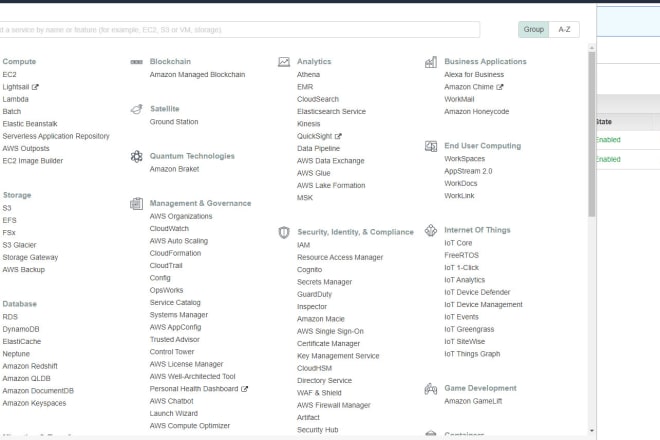Focus the service search box
Image resolution: width=660 pixels, height=440 pixels.
click(239, 29)
